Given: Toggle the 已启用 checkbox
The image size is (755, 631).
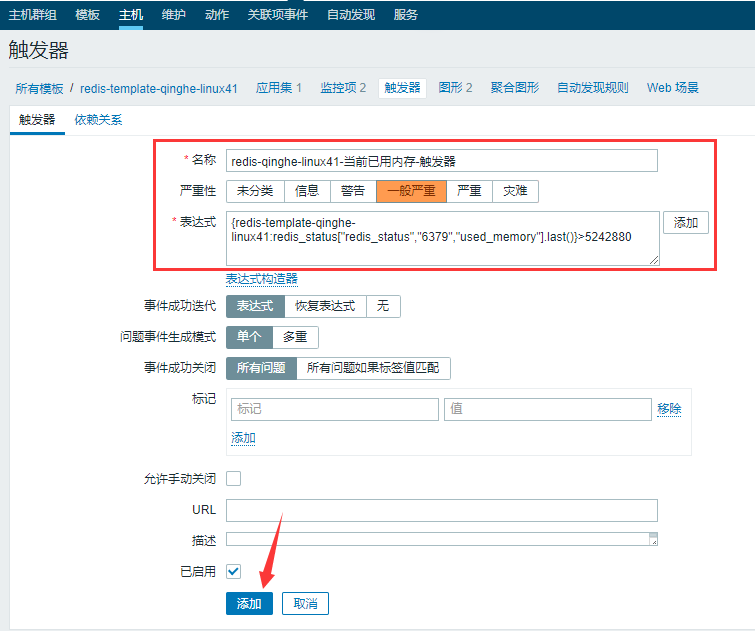Looking at the screenshot, I should pos(234,572).
